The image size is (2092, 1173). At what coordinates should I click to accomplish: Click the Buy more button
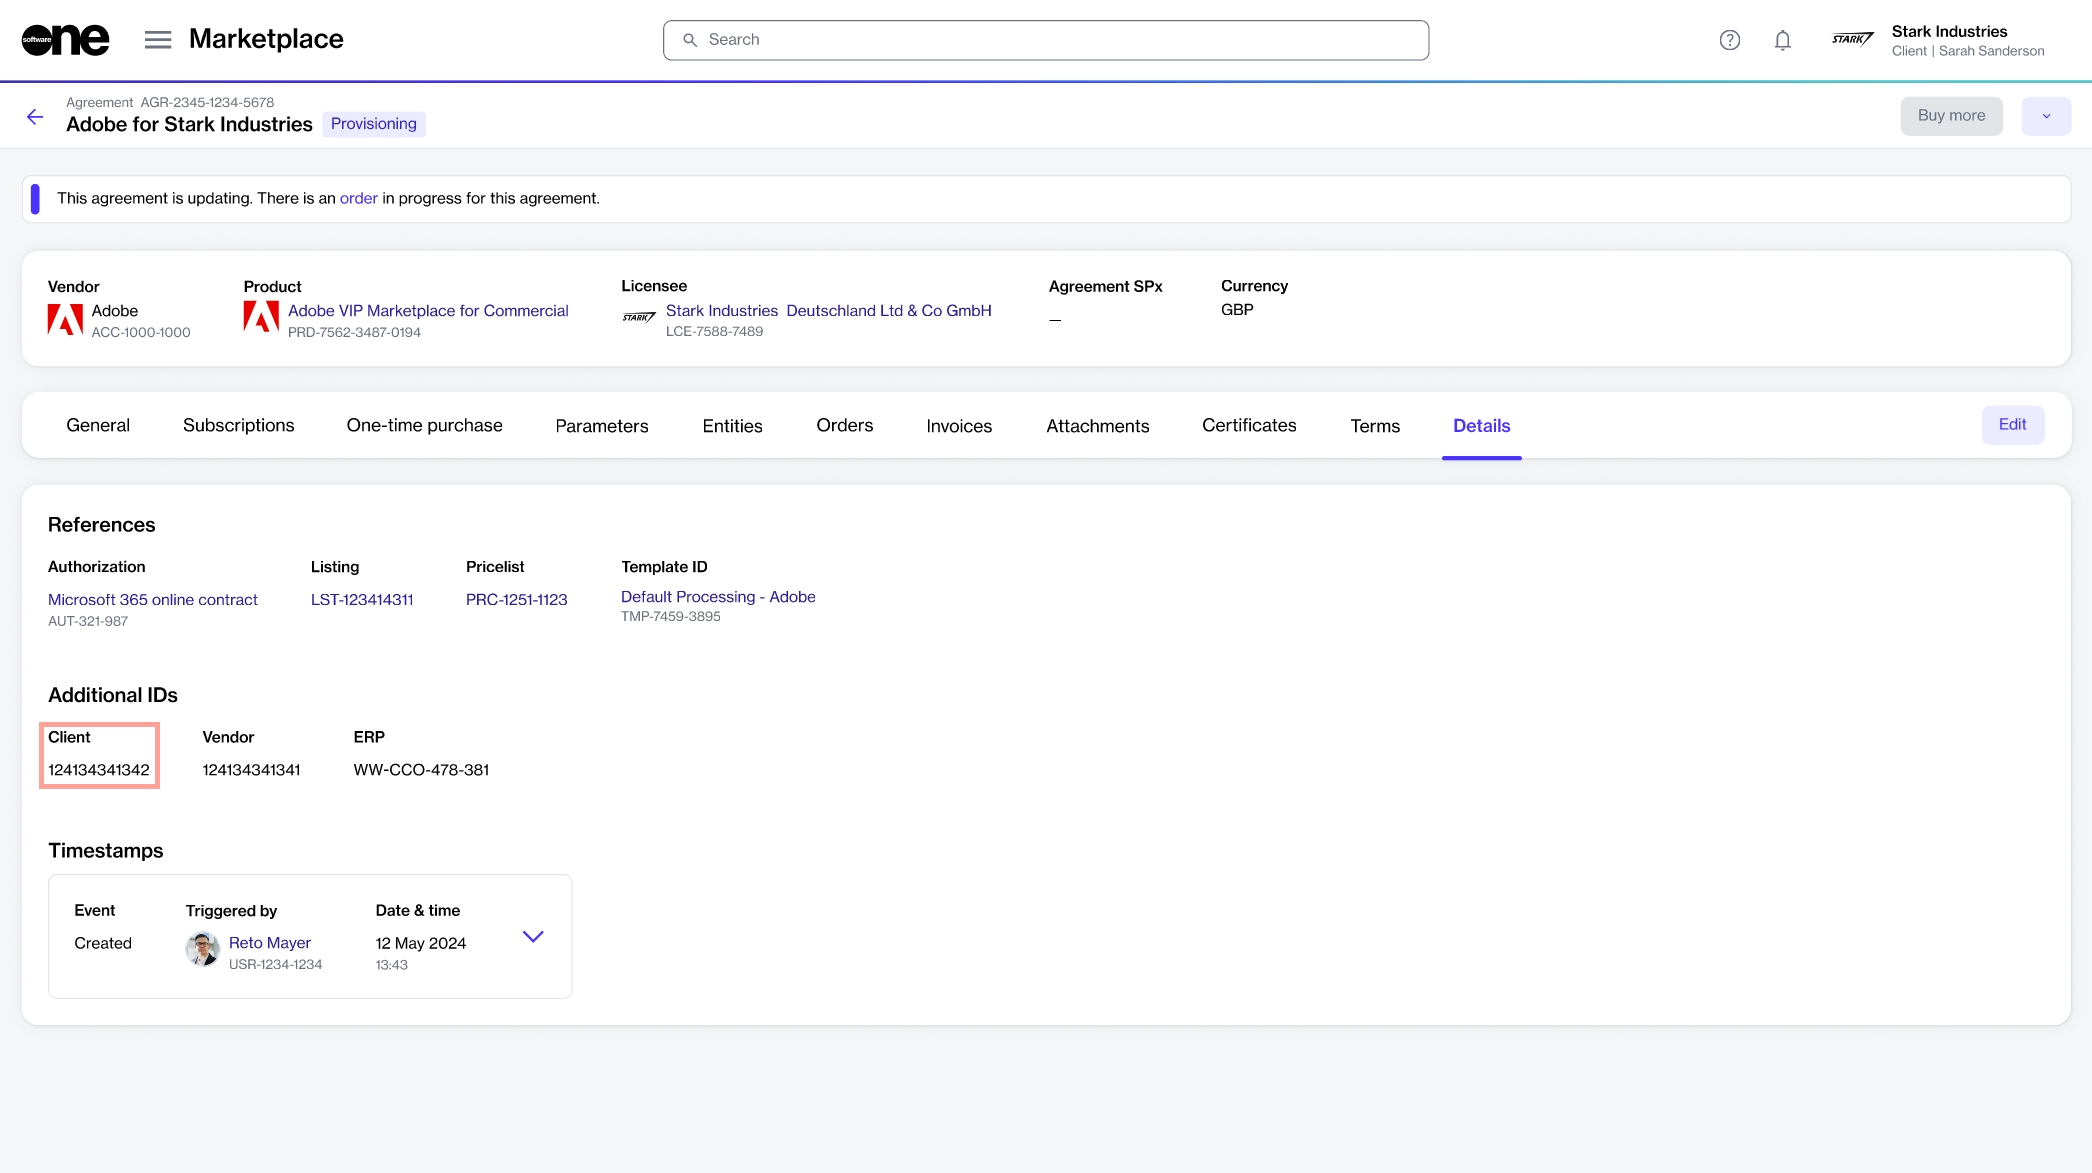point(1950,116)
